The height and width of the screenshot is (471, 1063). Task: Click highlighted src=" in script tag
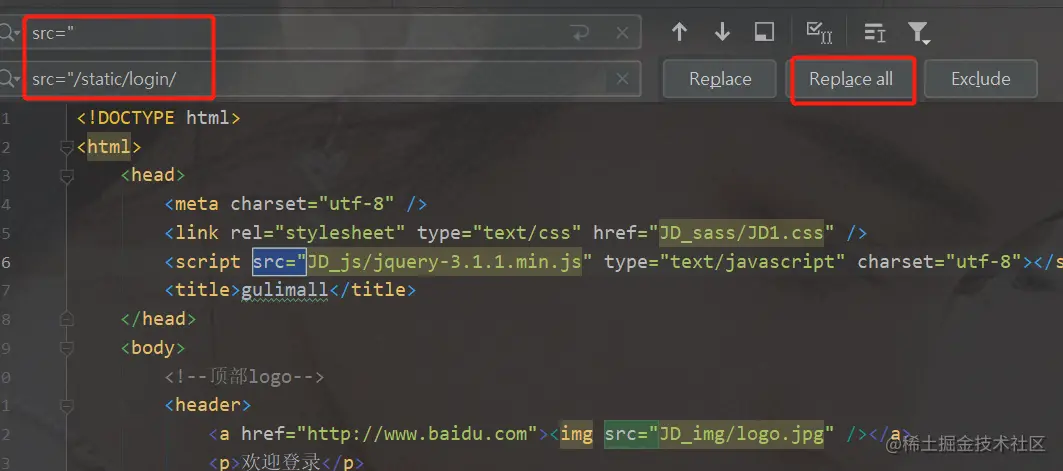[280, 262]
